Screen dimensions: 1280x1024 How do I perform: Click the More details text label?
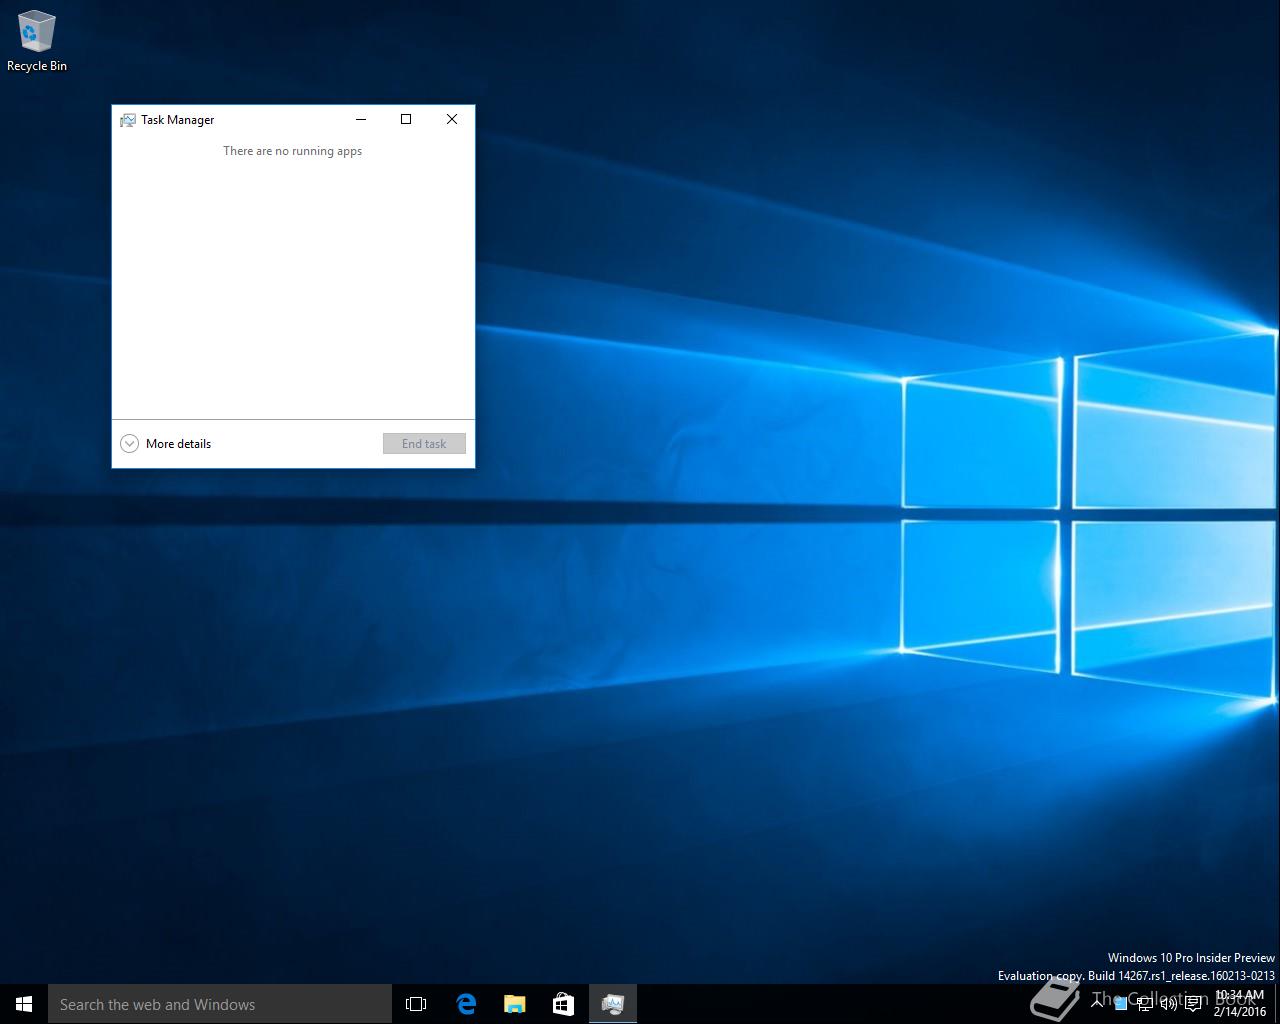point(178,444)
